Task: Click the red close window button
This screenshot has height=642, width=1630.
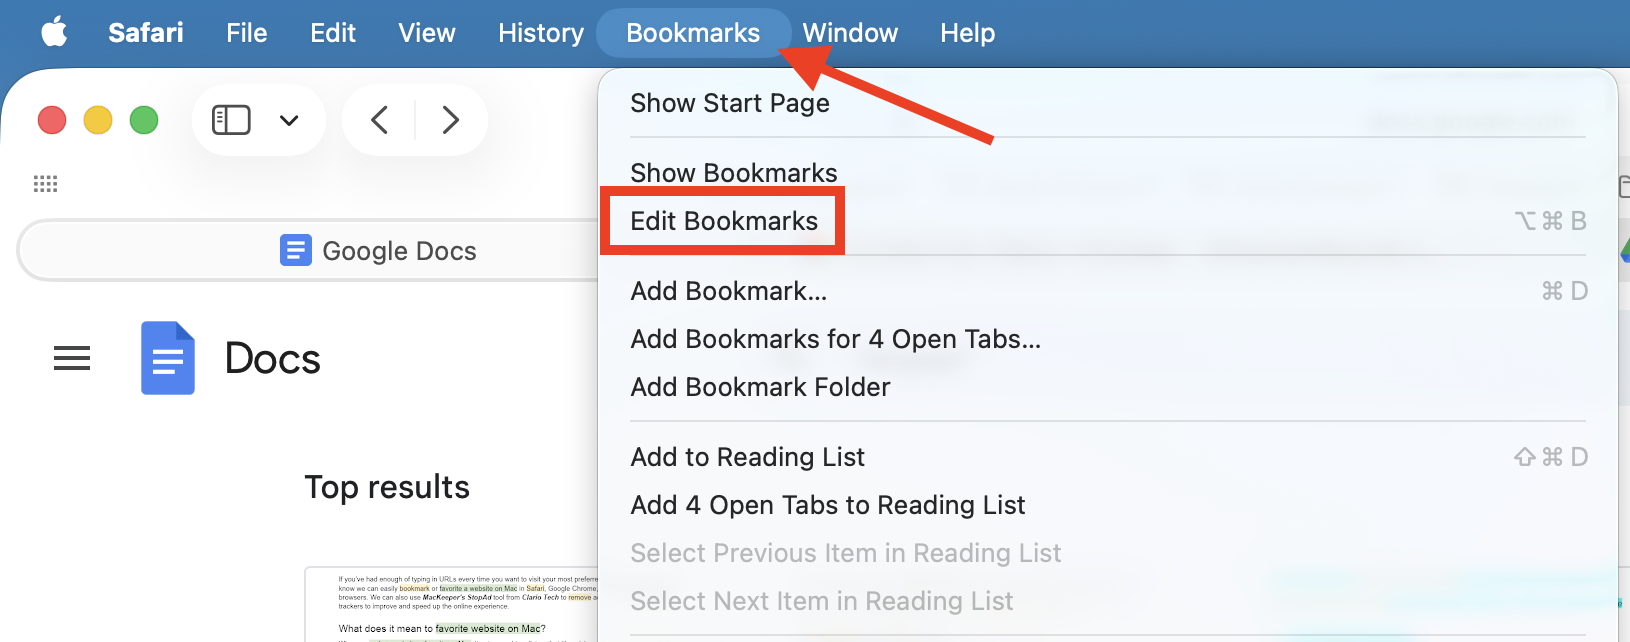Action: [52, 120]
